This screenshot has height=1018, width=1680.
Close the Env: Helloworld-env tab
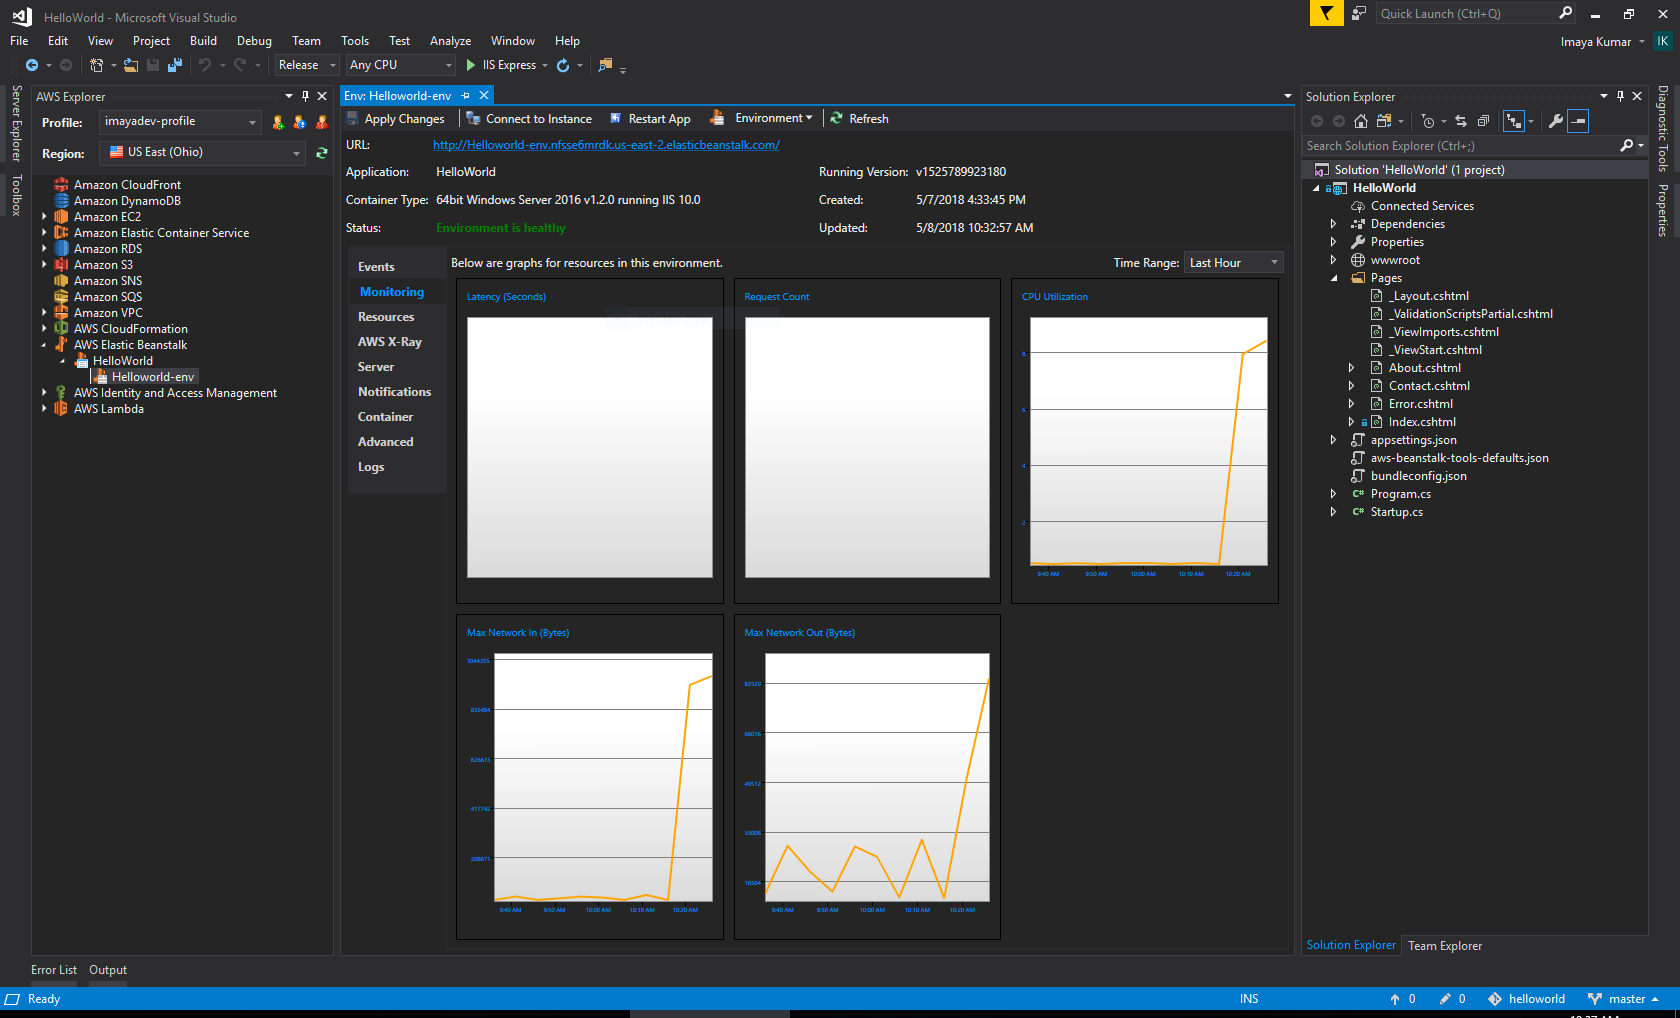point(484,95)
